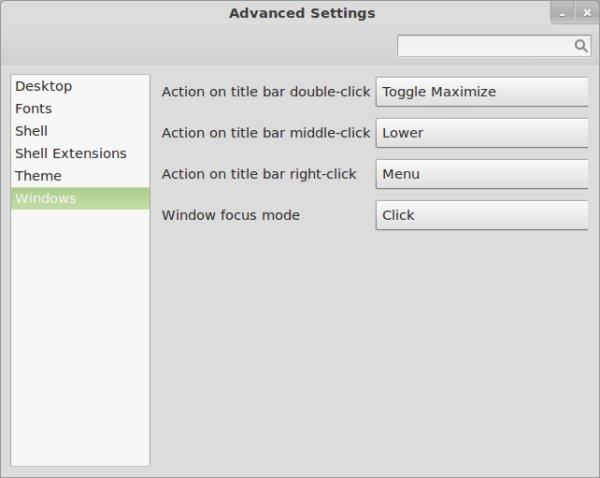
Task: Click inside the search text field
Action: (485, 46)
